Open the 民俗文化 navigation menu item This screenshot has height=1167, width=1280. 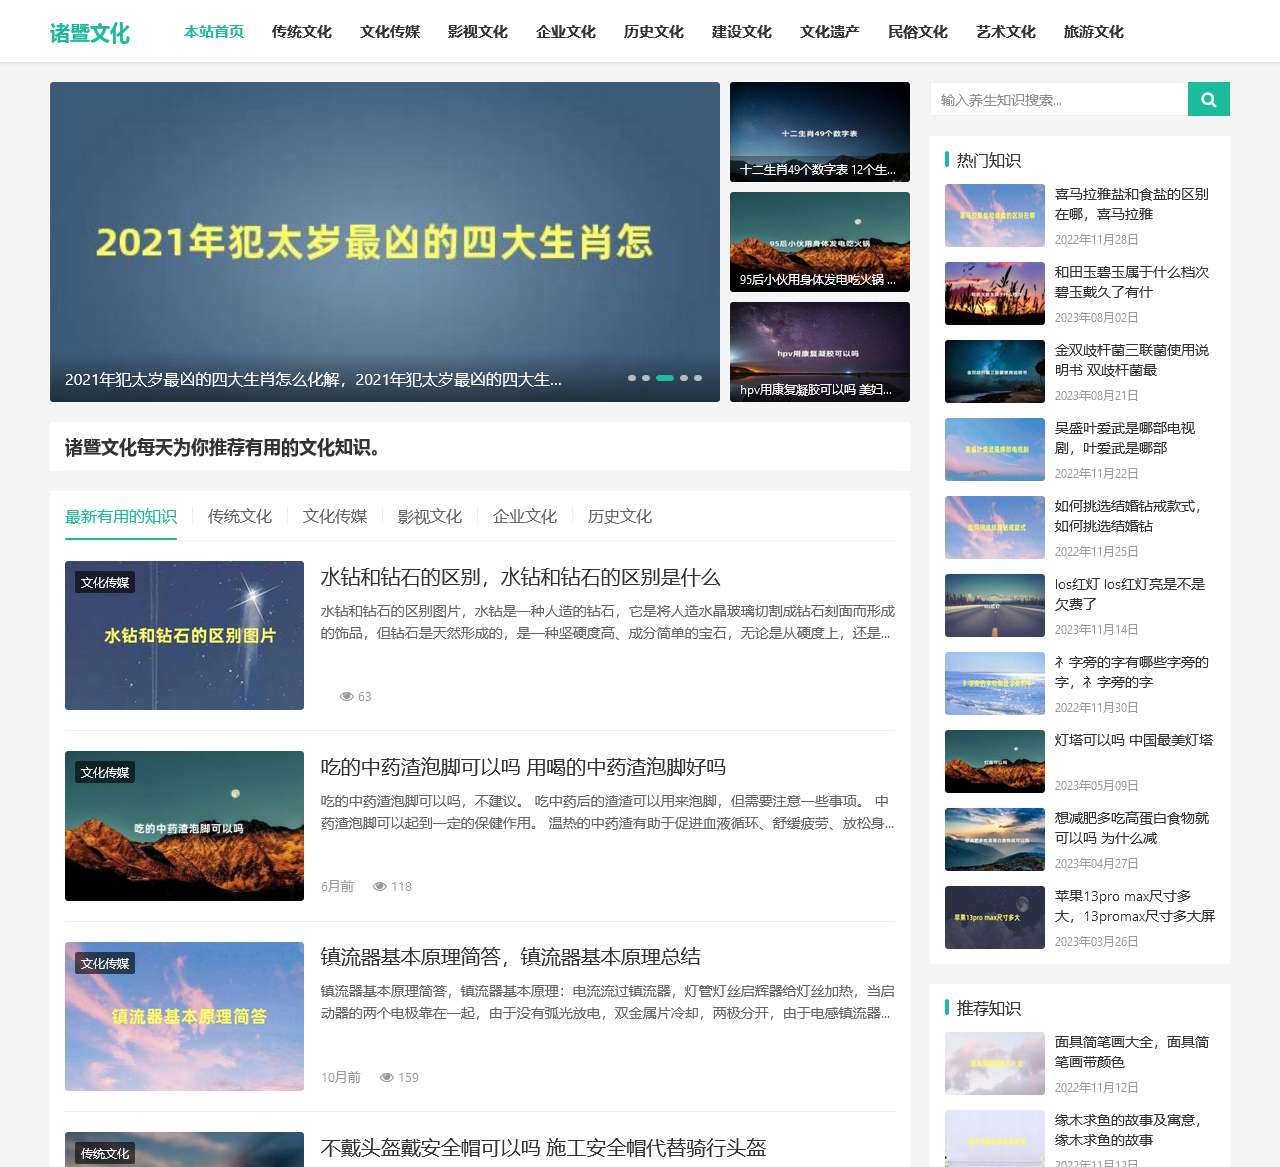click(x=918, y=32)
